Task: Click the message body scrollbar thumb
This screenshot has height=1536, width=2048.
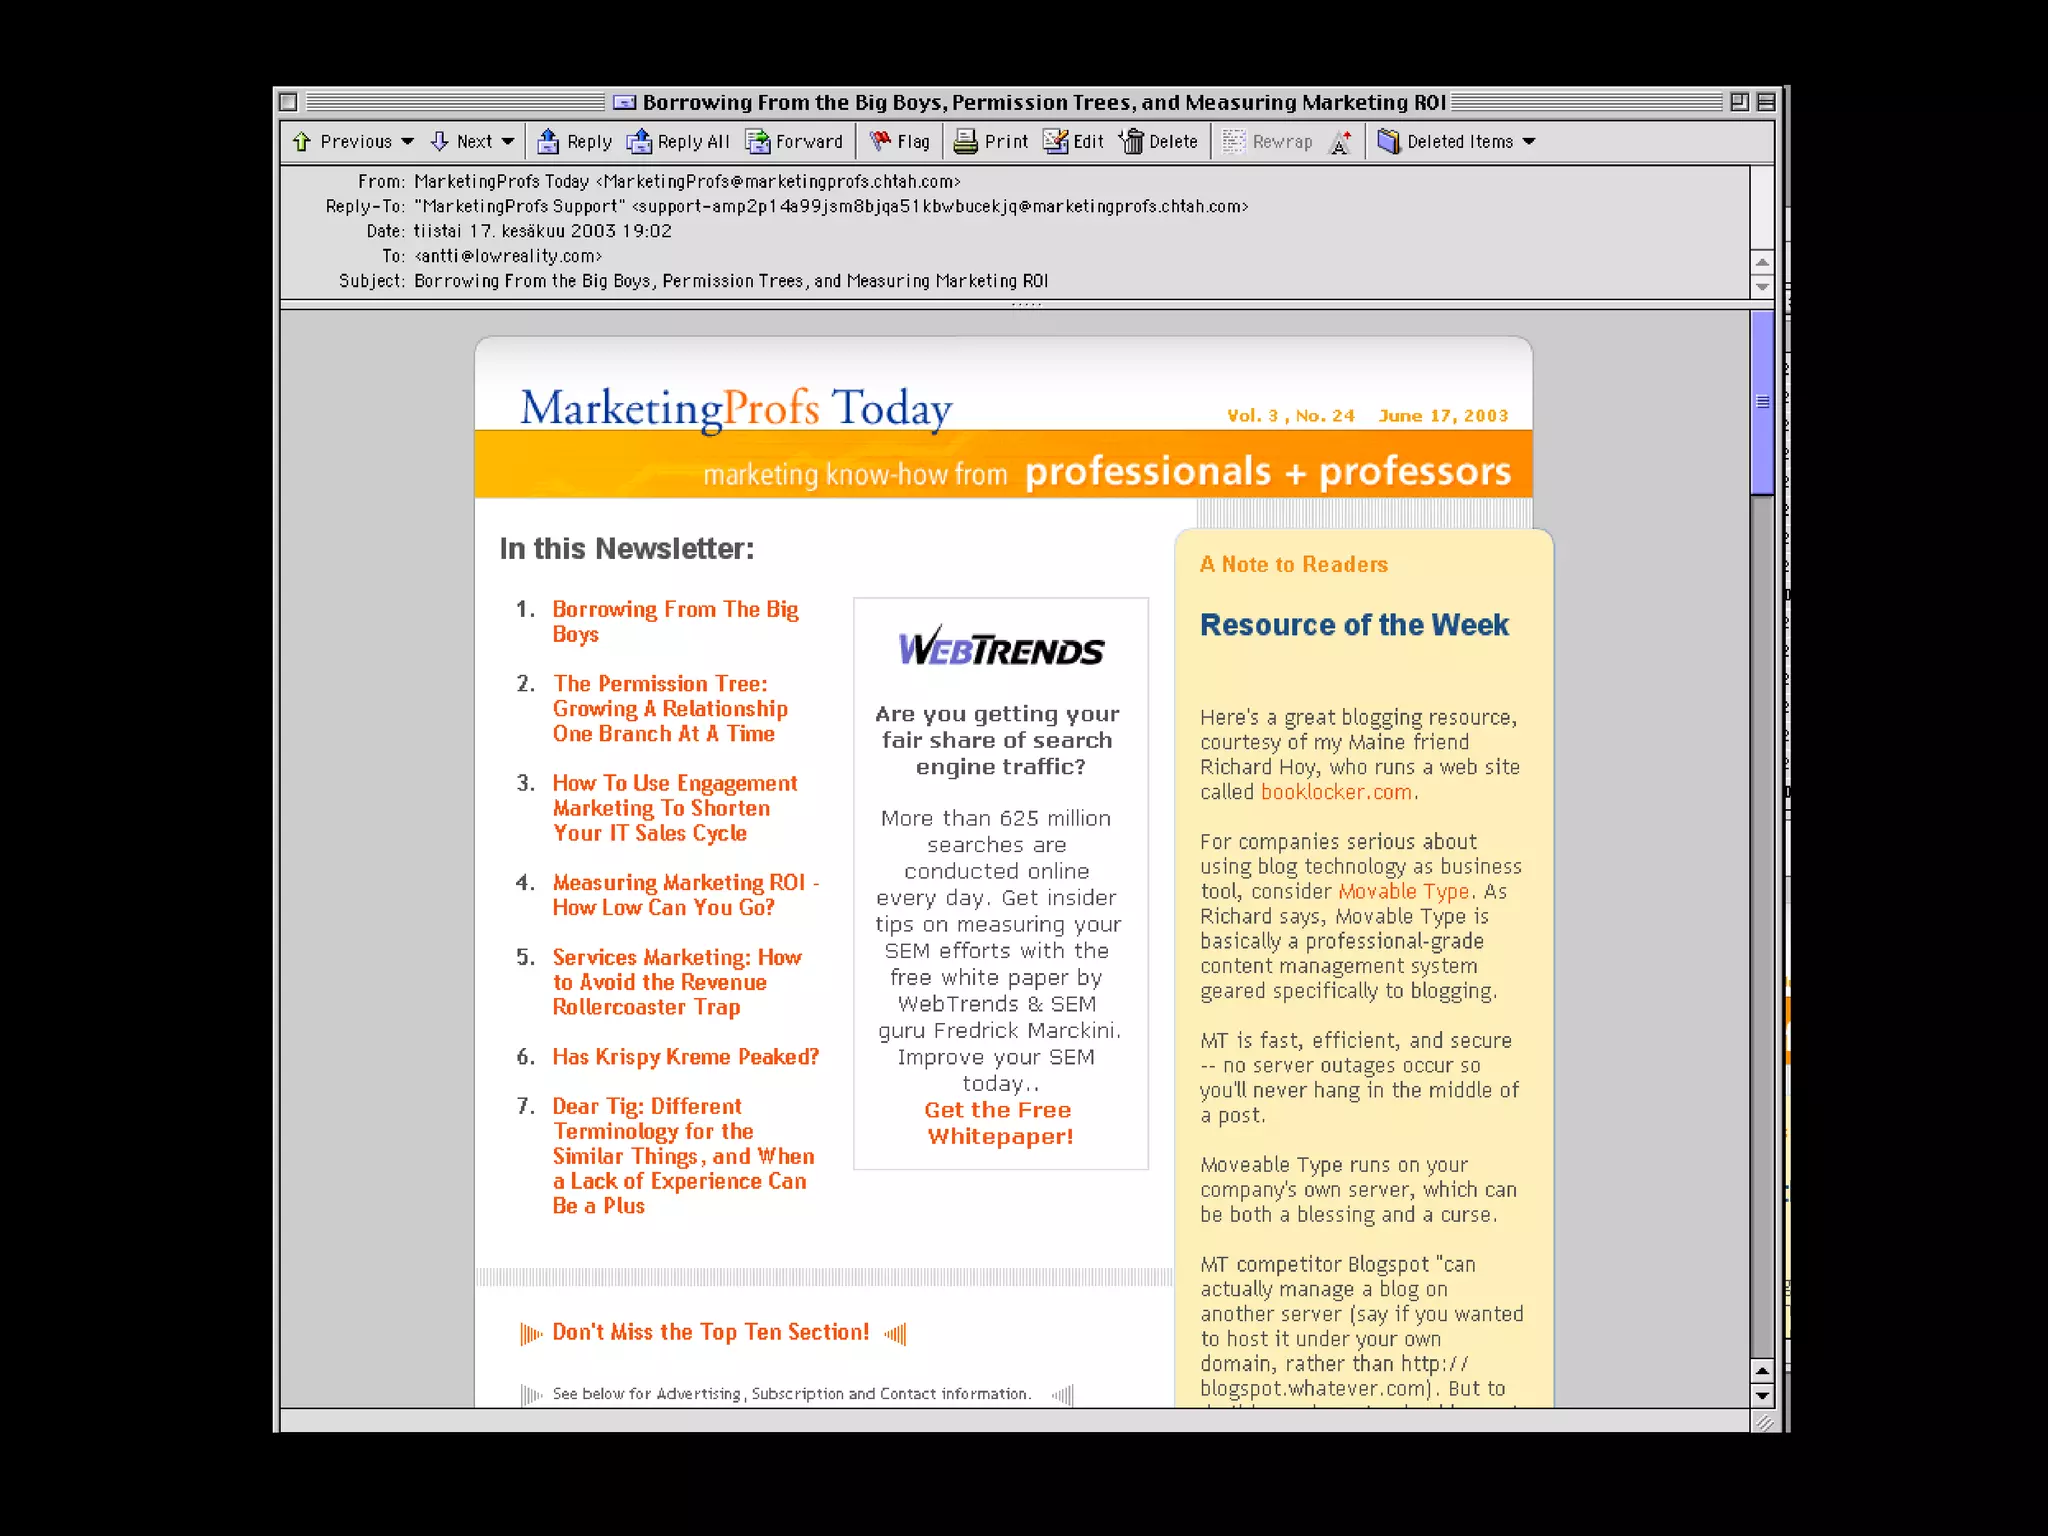Action: [1762, 403]
